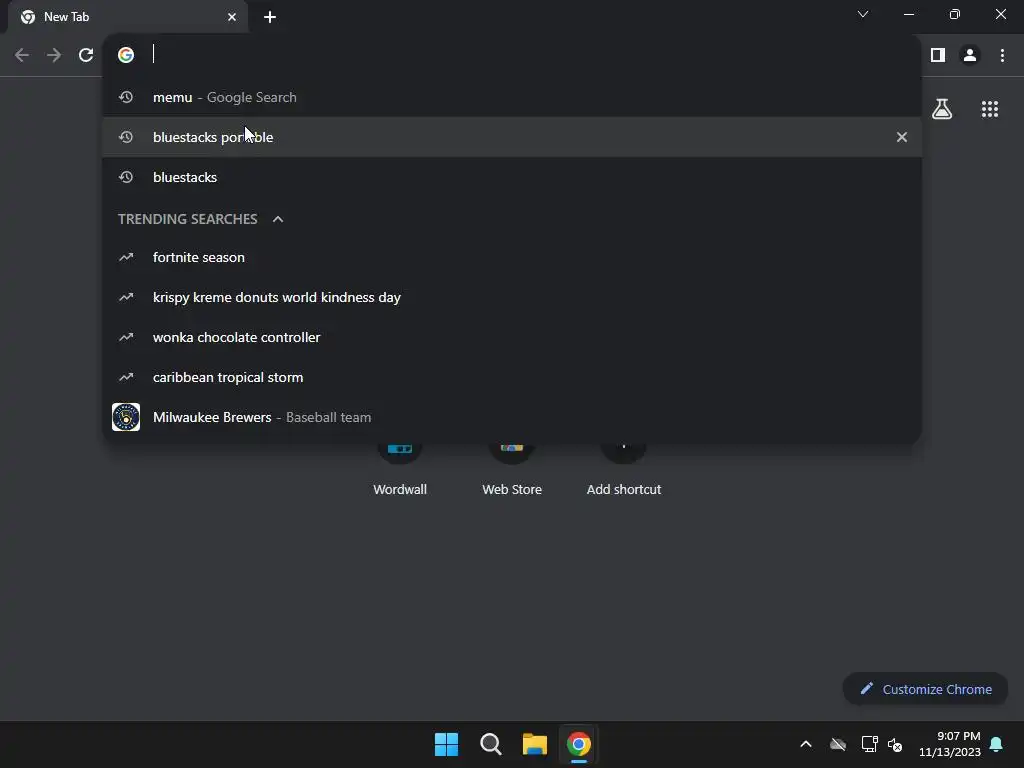Remove the 'bluestacks portable' suggestion
The height and width of the screenshot is (768, 1024).
[902, 137]
